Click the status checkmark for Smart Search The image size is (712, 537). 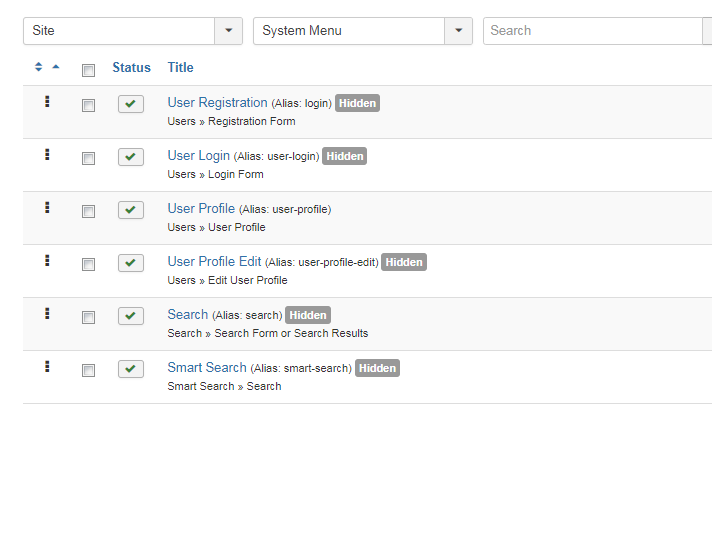[131, 369]
